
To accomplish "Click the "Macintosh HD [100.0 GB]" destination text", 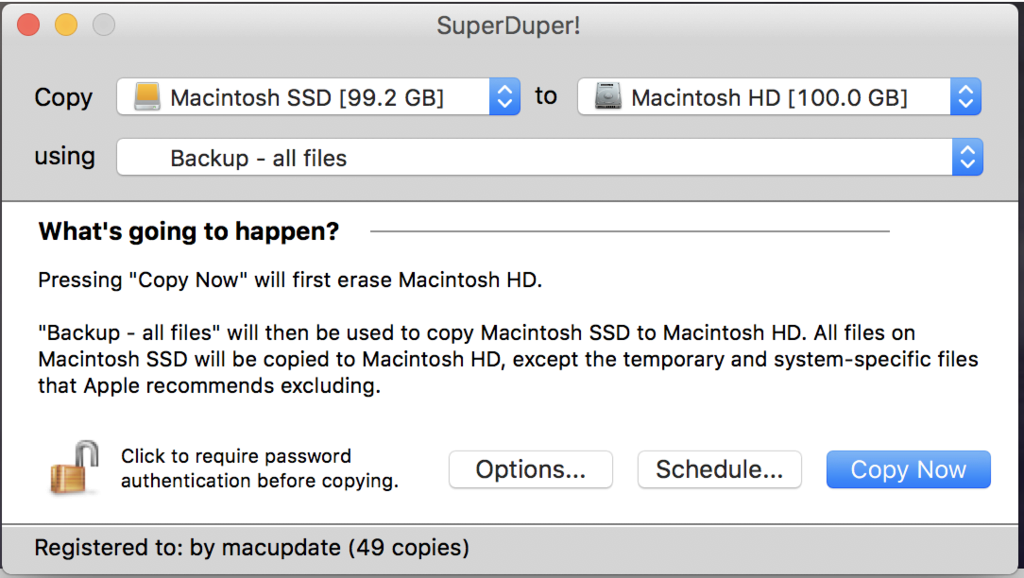I will pyautogui.click(x=769, y=98).
